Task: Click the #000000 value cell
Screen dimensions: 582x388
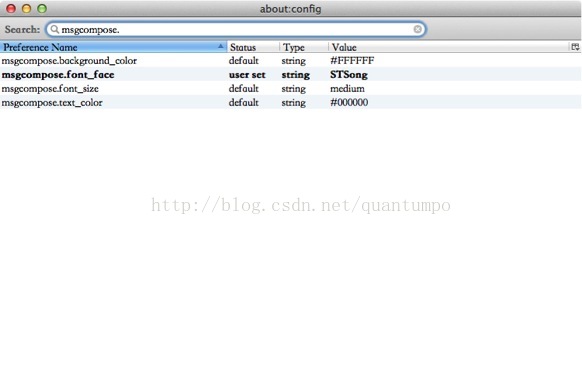Action: pyautogui.click(x=349, y=102)
